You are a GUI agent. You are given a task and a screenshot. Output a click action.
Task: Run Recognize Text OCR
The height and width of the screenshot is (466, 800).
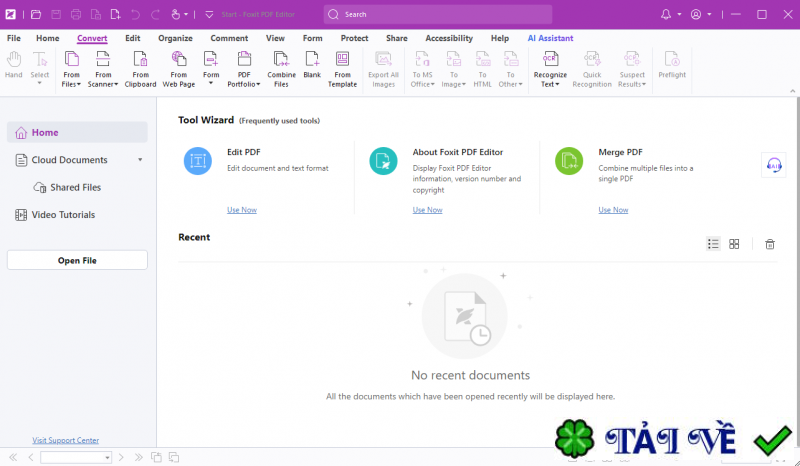[550, 69]
